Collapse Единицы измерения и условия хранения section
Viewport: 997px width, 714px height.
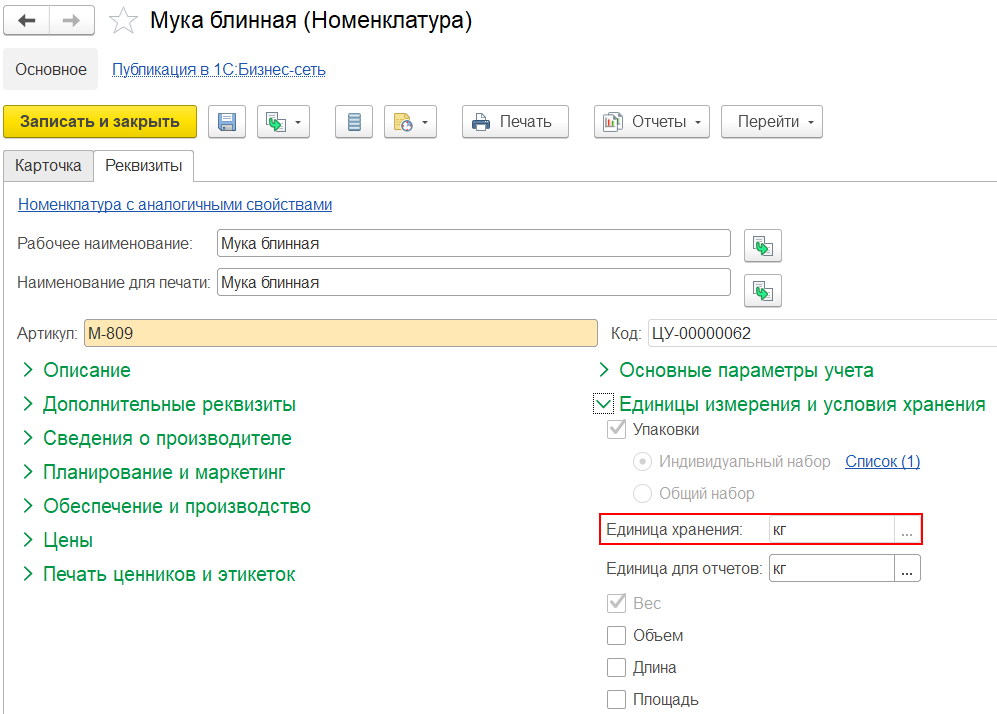point(603,404)
